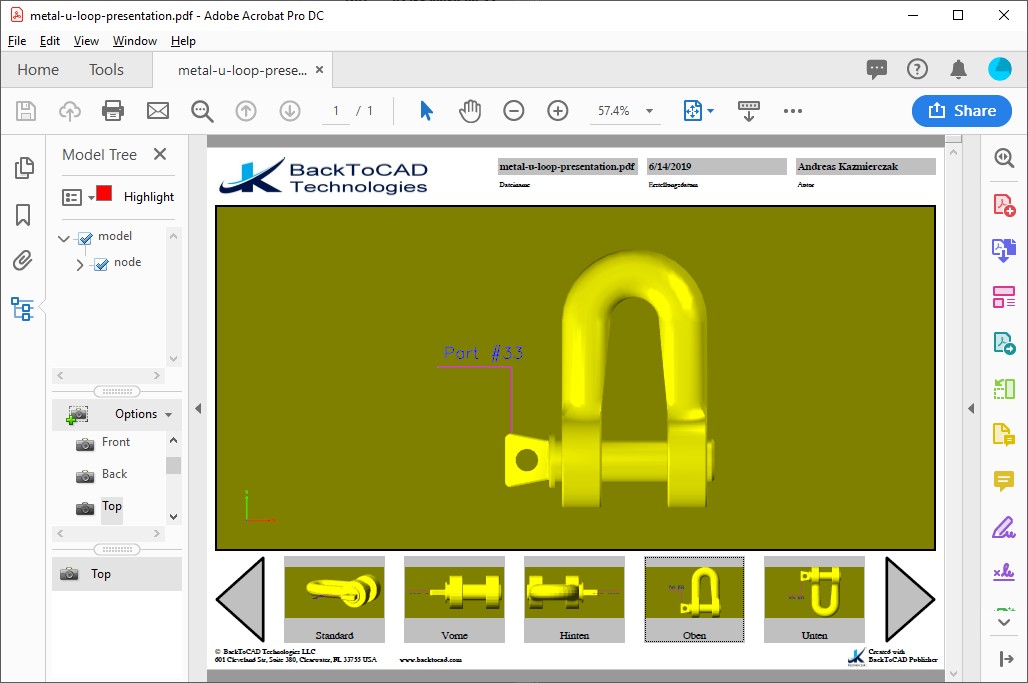Collapse the right tools pane arrow
This screenshot has height=683, width=1028.
point(971,408)
